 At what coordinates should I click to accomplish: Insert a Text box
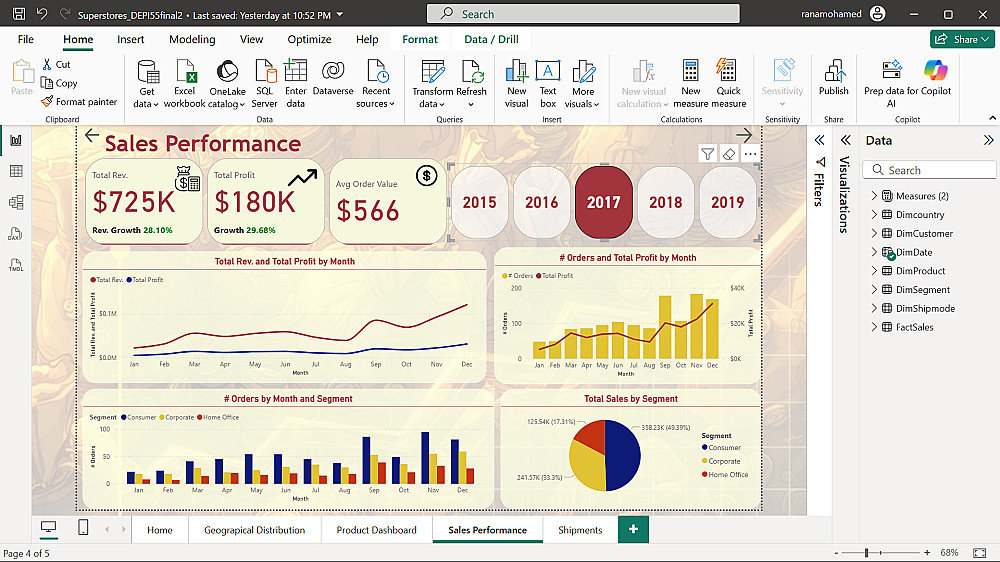[x=548, y=72]
